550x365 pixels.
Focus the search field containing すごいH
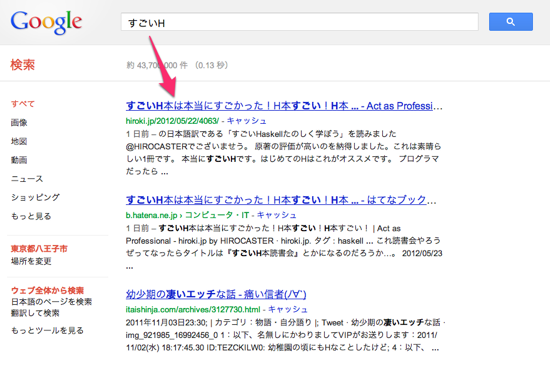tap(300, 22)
